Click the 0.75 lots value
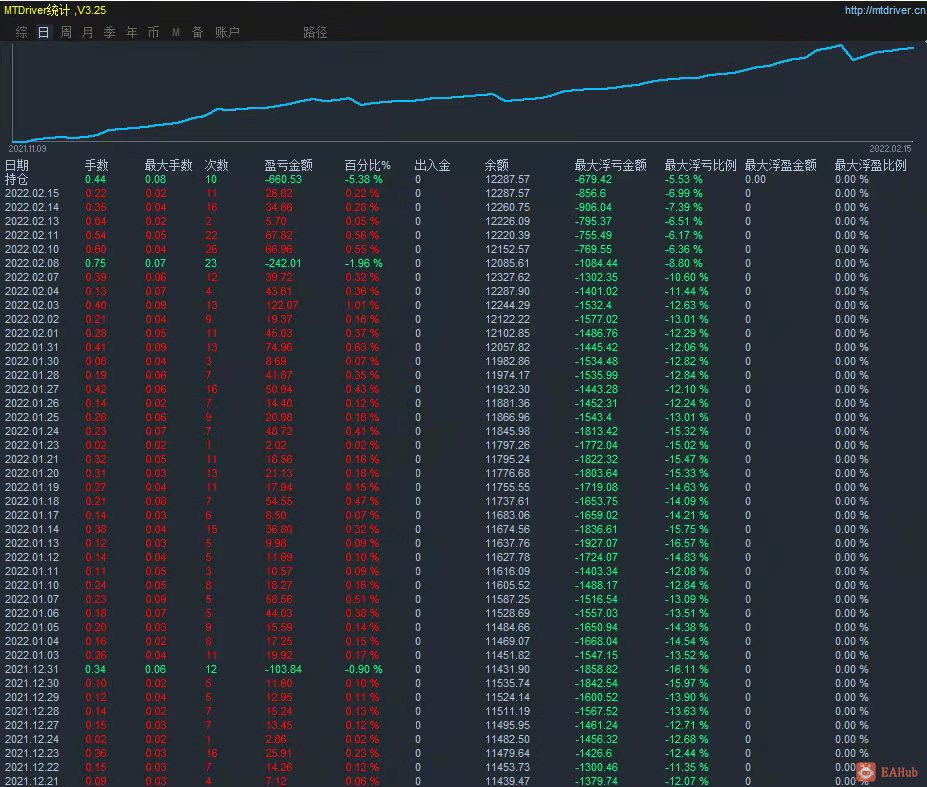Image resolution: width=927 pixels, height=787 pixels. pos(95,263)
